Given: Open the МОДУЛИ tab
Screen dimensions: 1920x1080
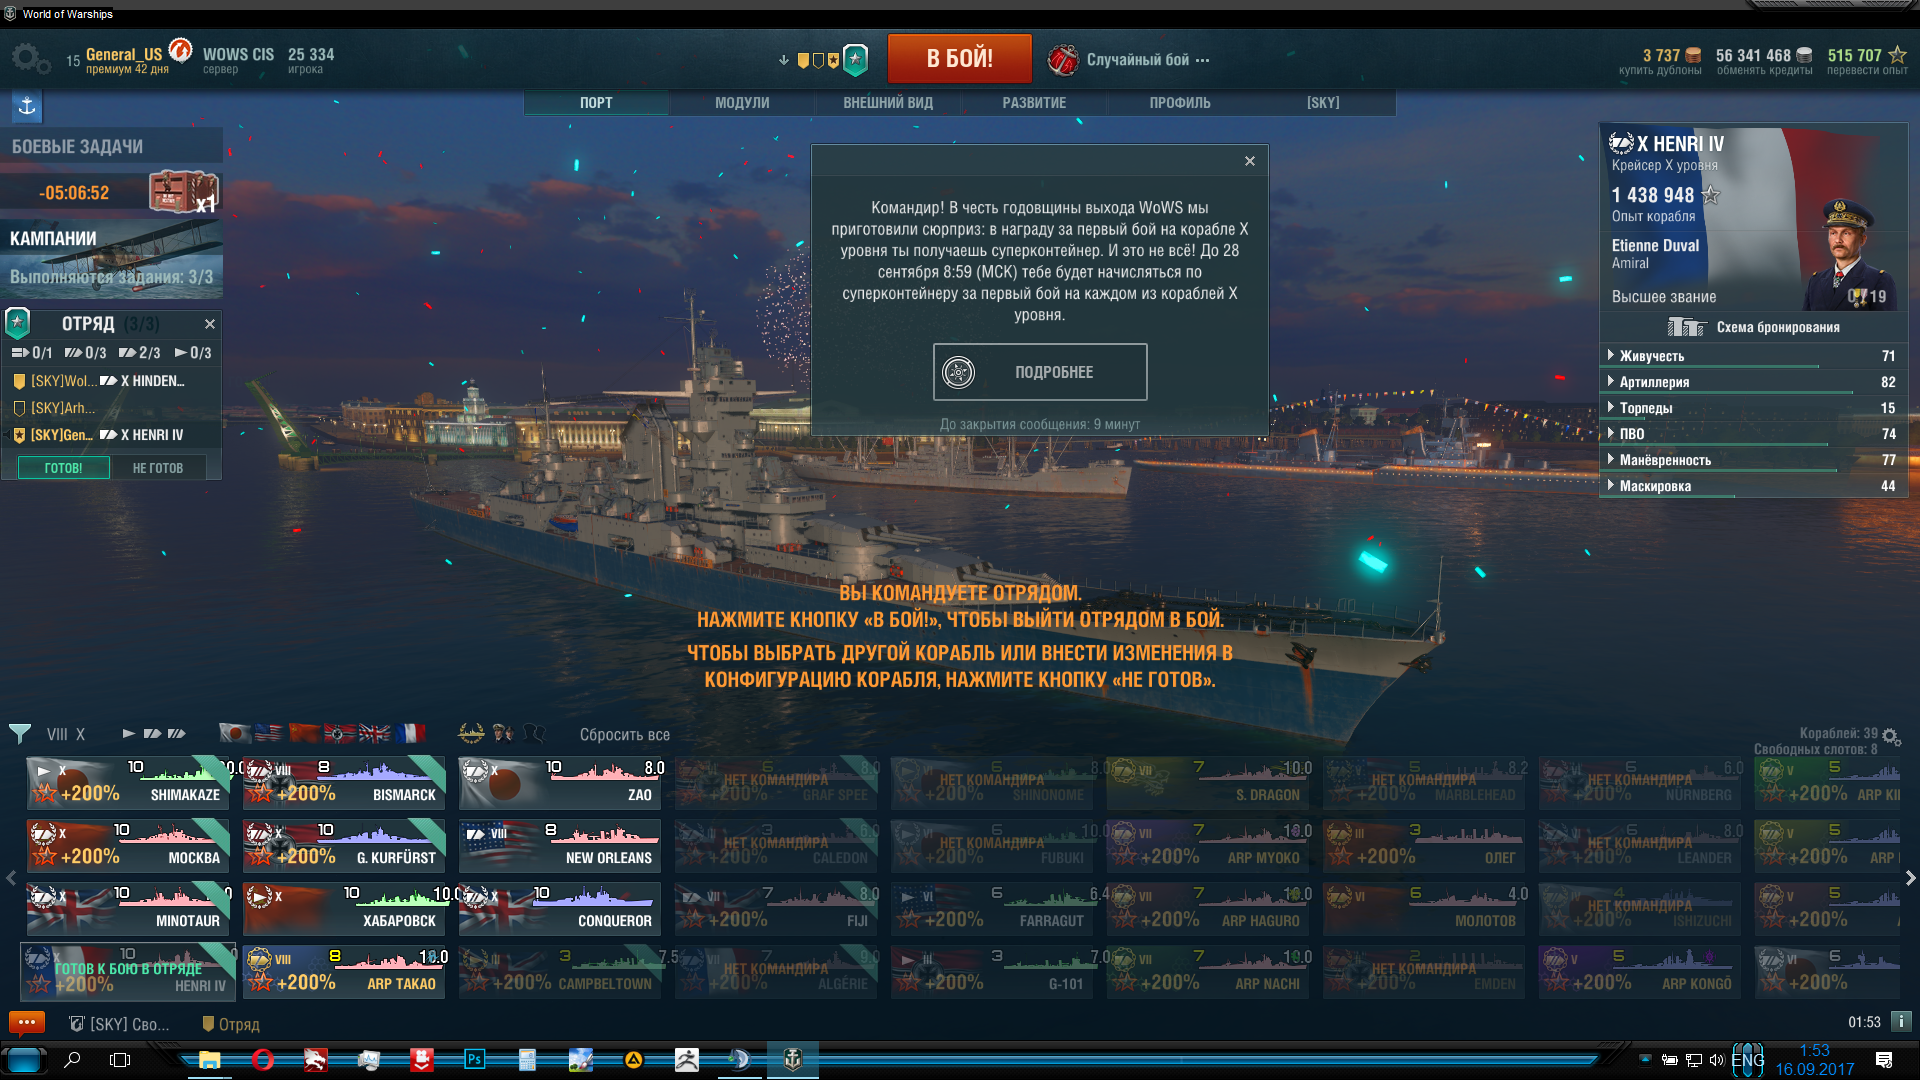Looking at the screenshot, I should 742,103.
